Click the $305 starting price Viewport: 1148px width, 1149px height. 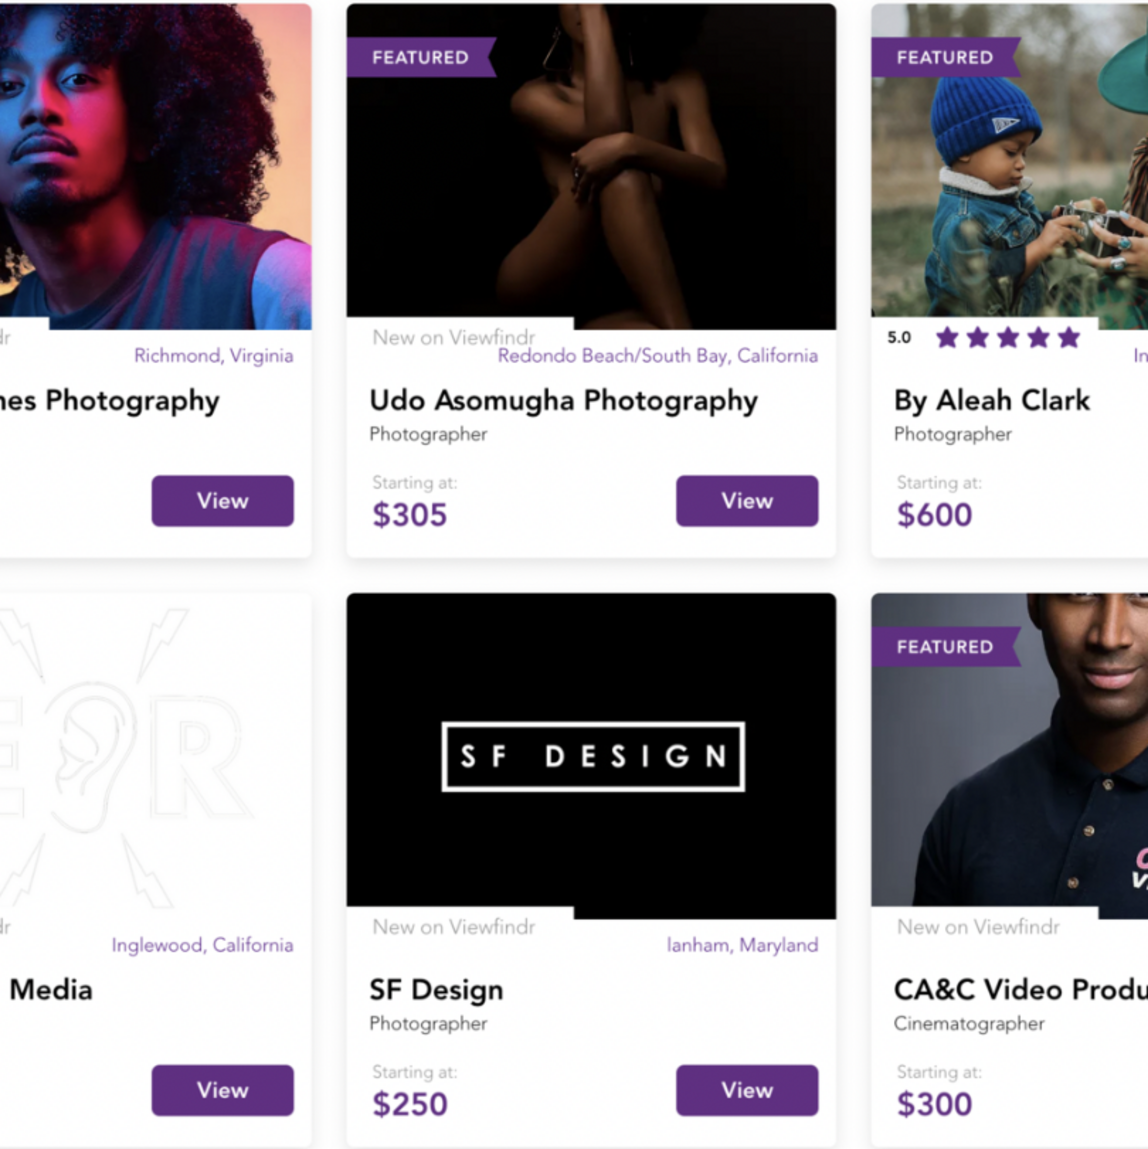[x=409, y=515]
